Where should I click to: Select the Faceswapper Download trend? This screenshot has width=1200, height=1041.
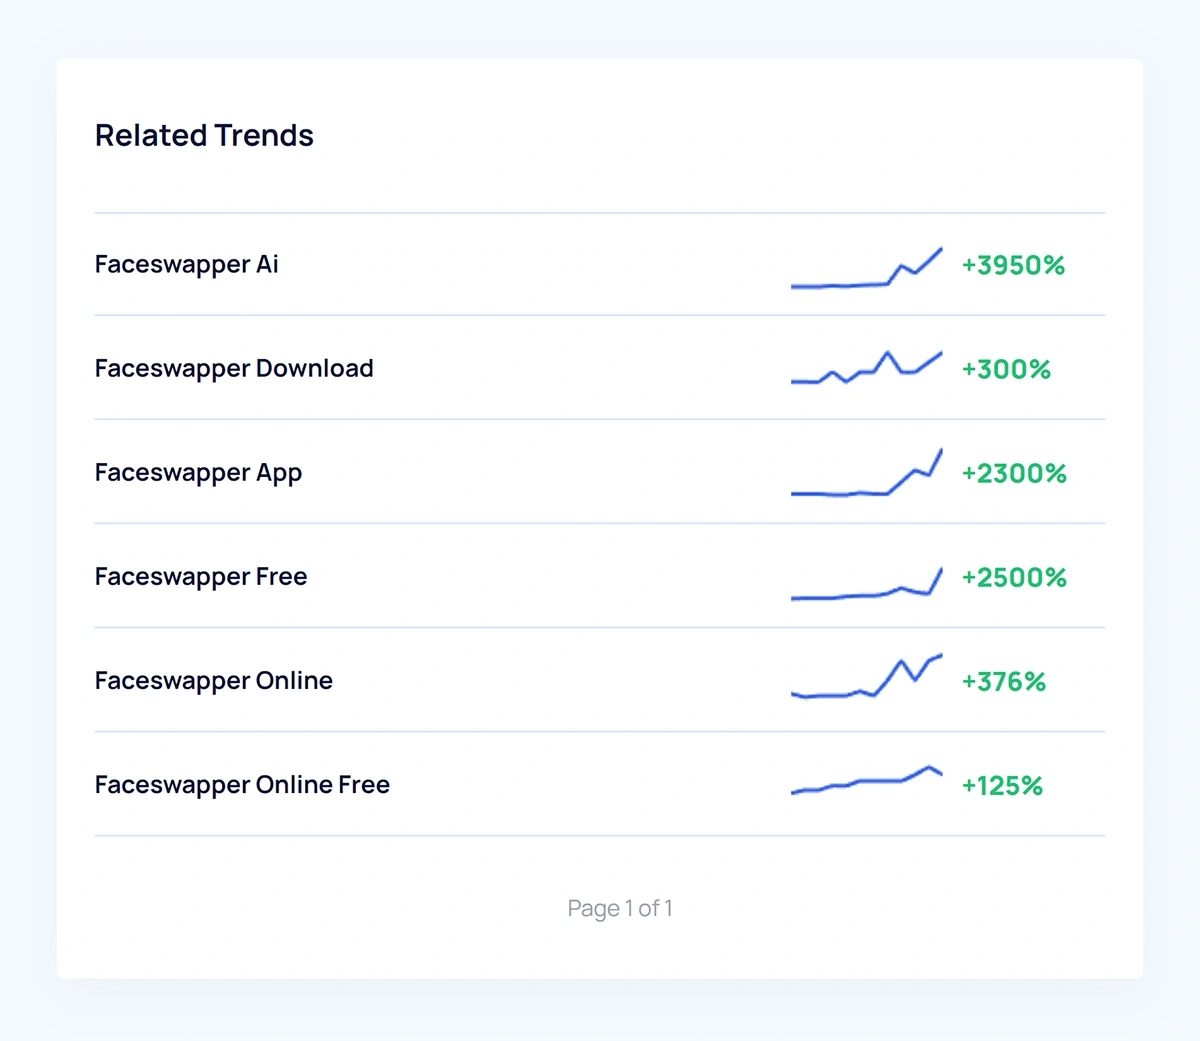[233, 369]
